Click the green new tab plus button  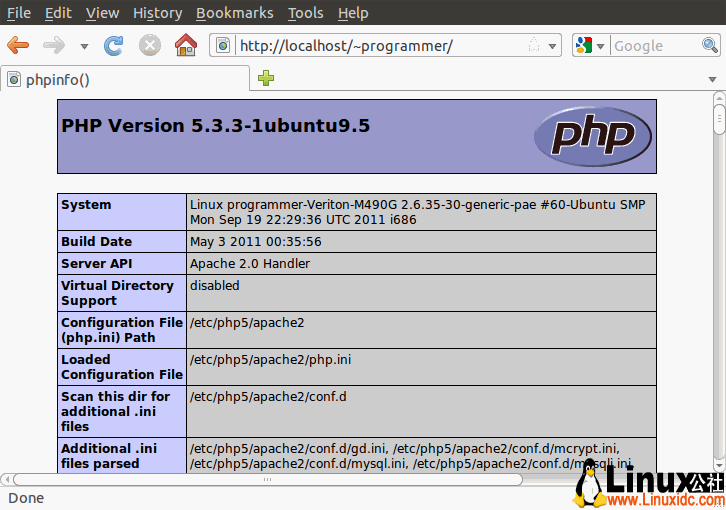point(265,78)
